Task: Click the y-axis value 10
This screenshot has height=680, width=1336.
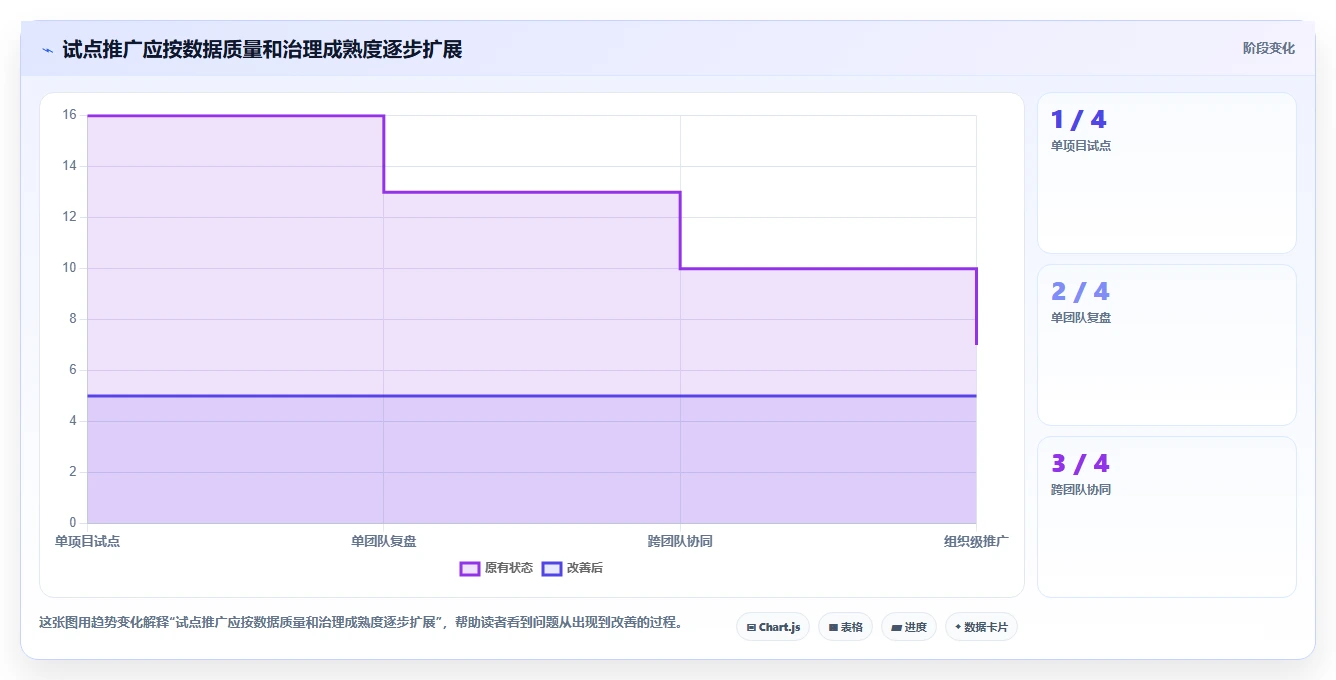Action: pyautogui.click(x=69, y=268)
